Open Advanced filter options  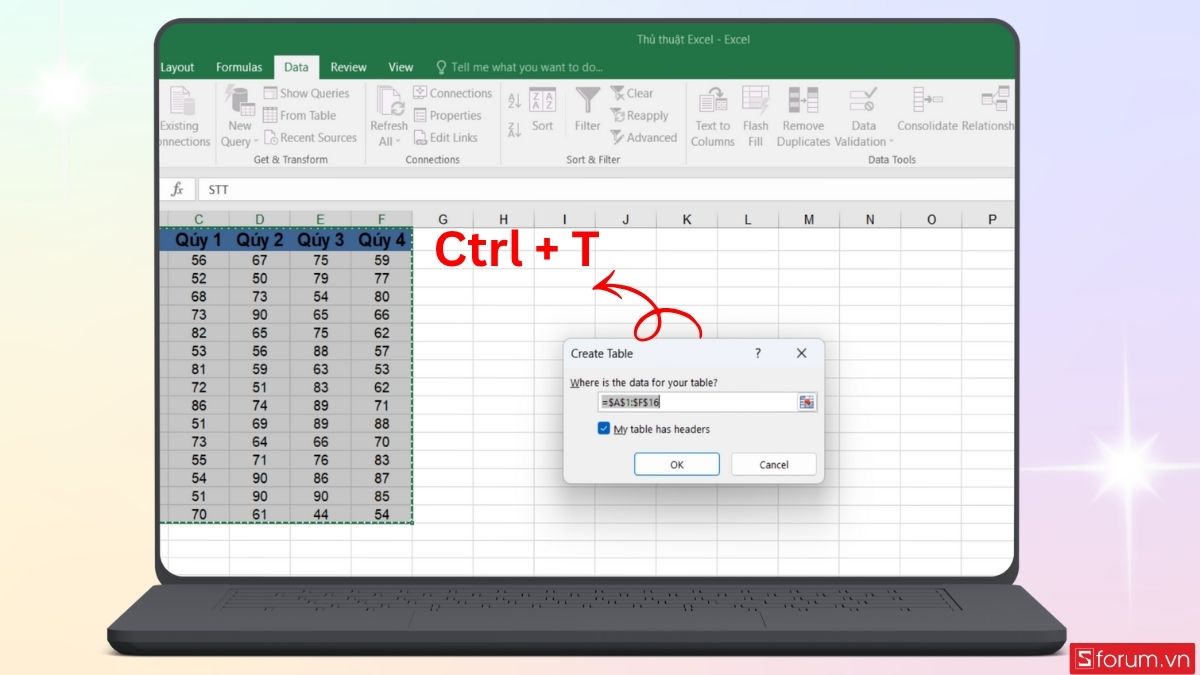pos(644,138)
